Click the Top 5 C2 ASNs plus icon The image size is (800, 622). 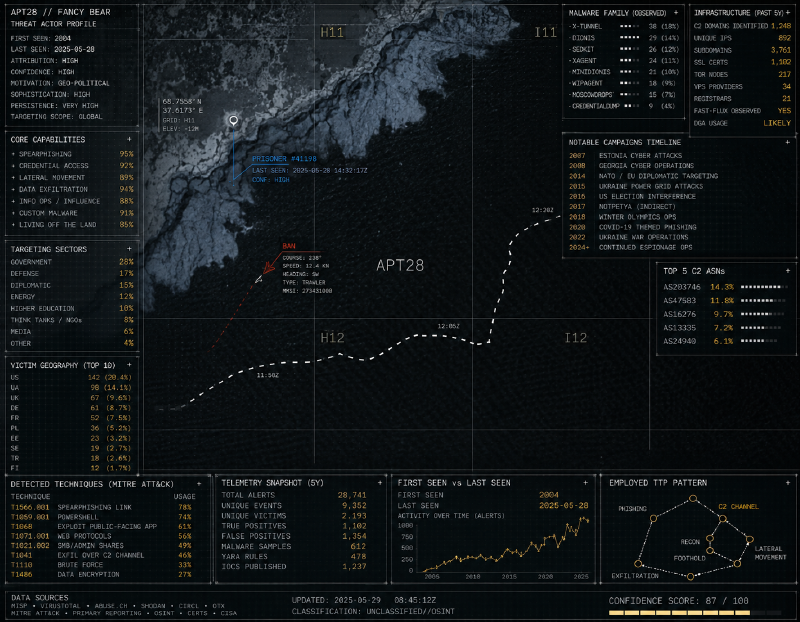click(x=787, y=271)
